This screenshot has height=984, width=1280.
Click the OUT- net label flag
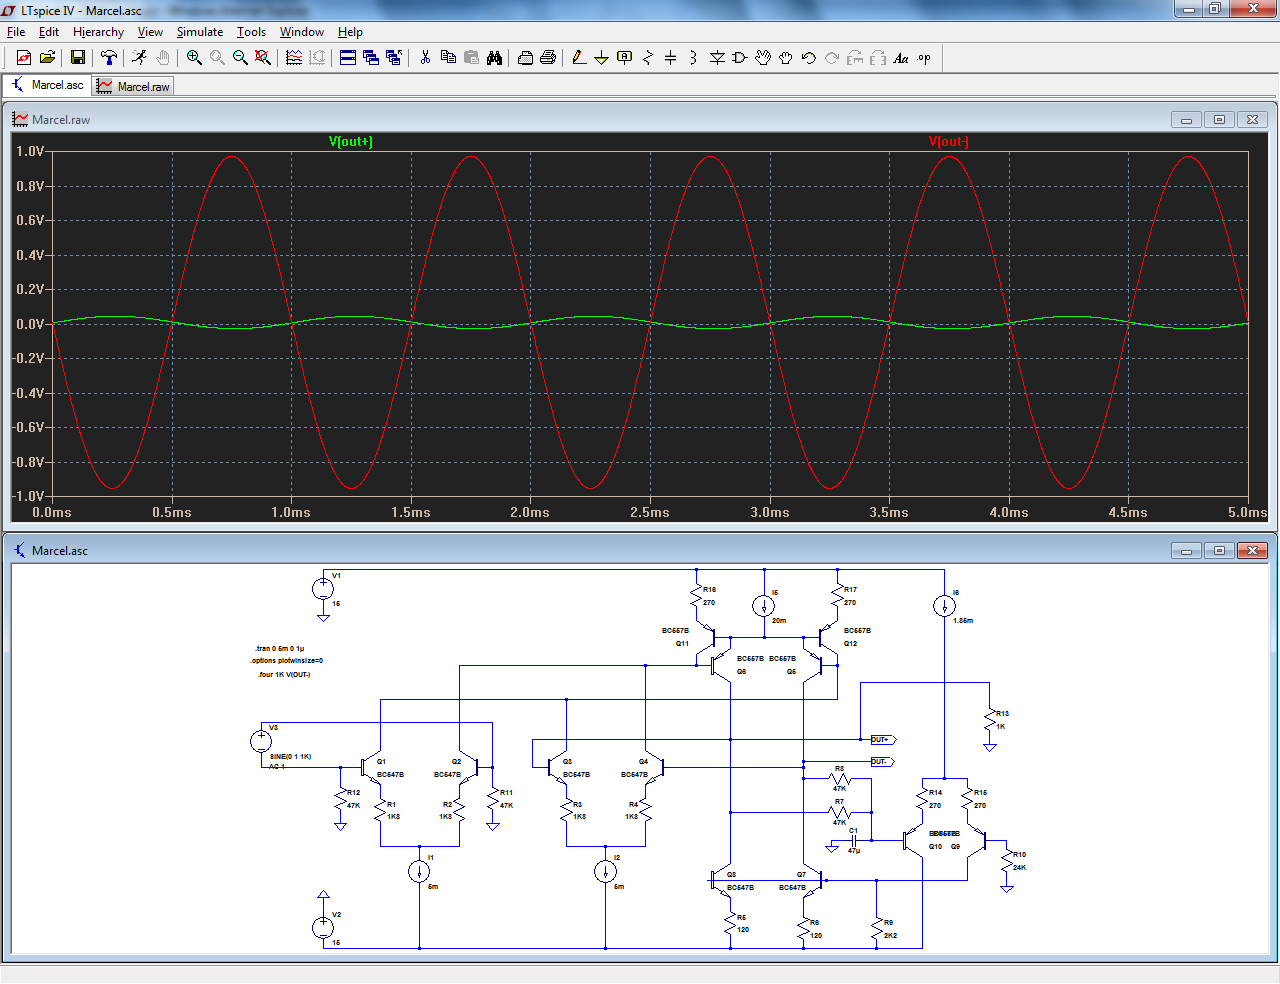883,762
